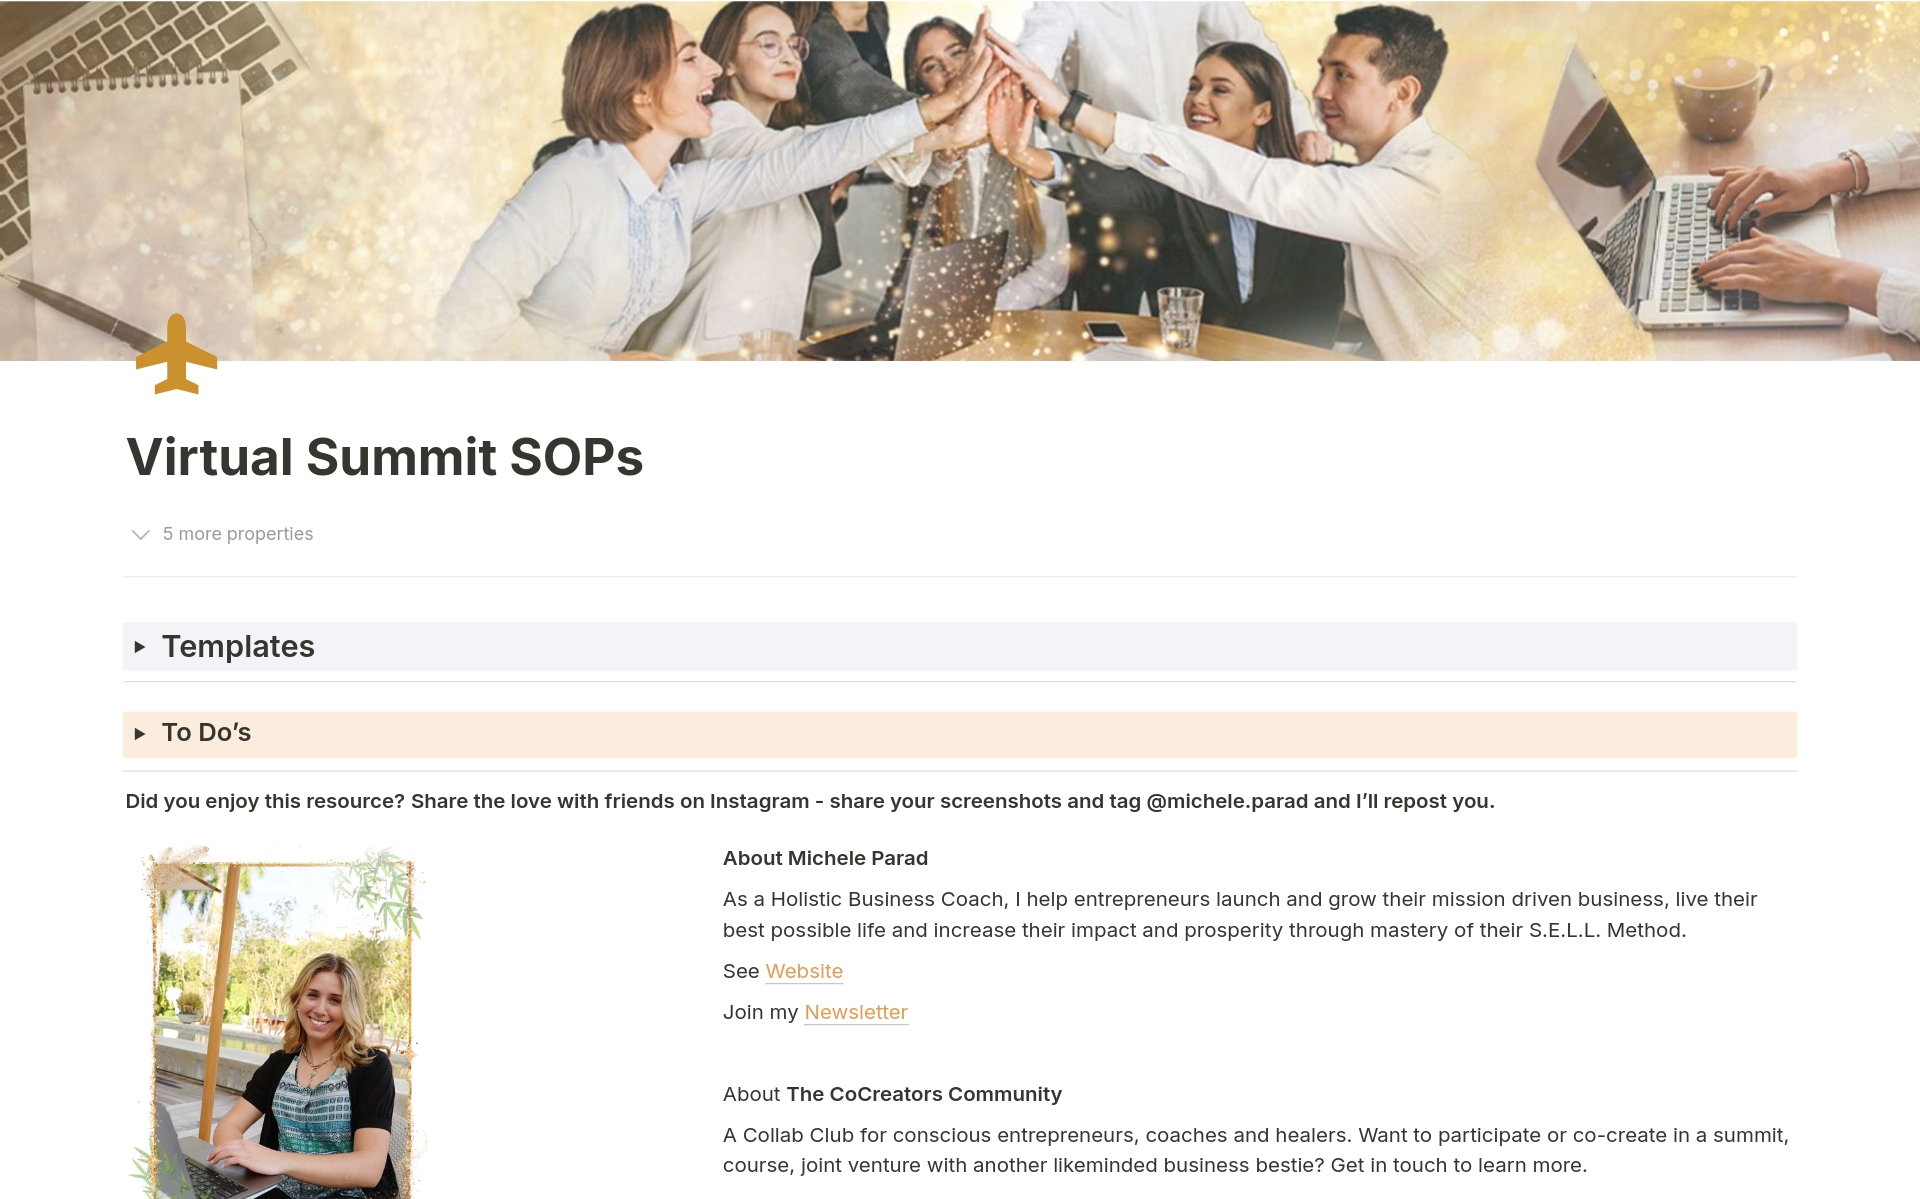Screen dimensions: 1920x1199
Task: Click the bold 'The CoCreators Community' text
Action: [x=924, y=1094]
